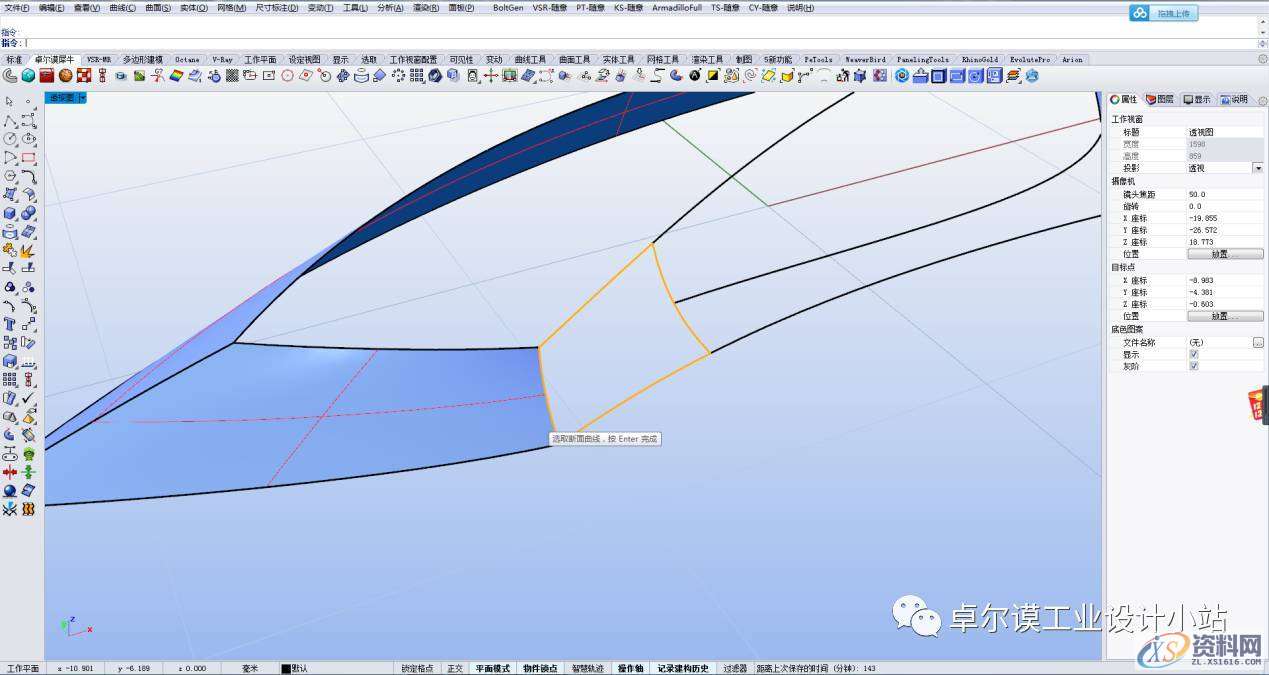Screen dimensions: 1269x675
Task: Select the pointer arrow tool in left toolbar
Action: pyautogui.click(x=9, y=101)
